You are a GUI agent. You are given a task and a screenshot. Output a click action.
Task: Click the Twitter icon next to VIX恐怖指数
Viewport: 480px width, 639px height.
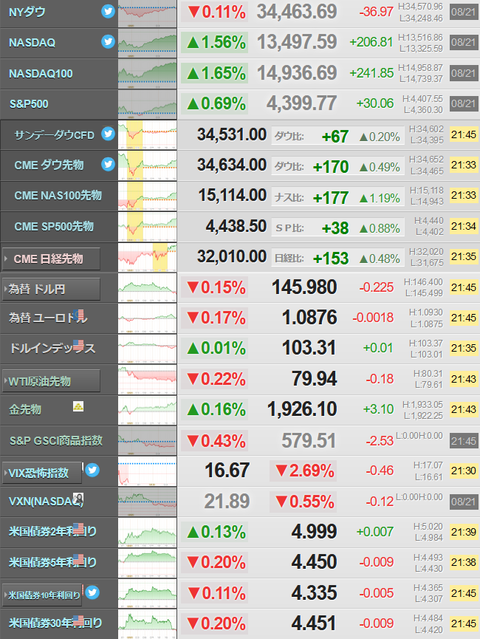(x=92, y=470)
